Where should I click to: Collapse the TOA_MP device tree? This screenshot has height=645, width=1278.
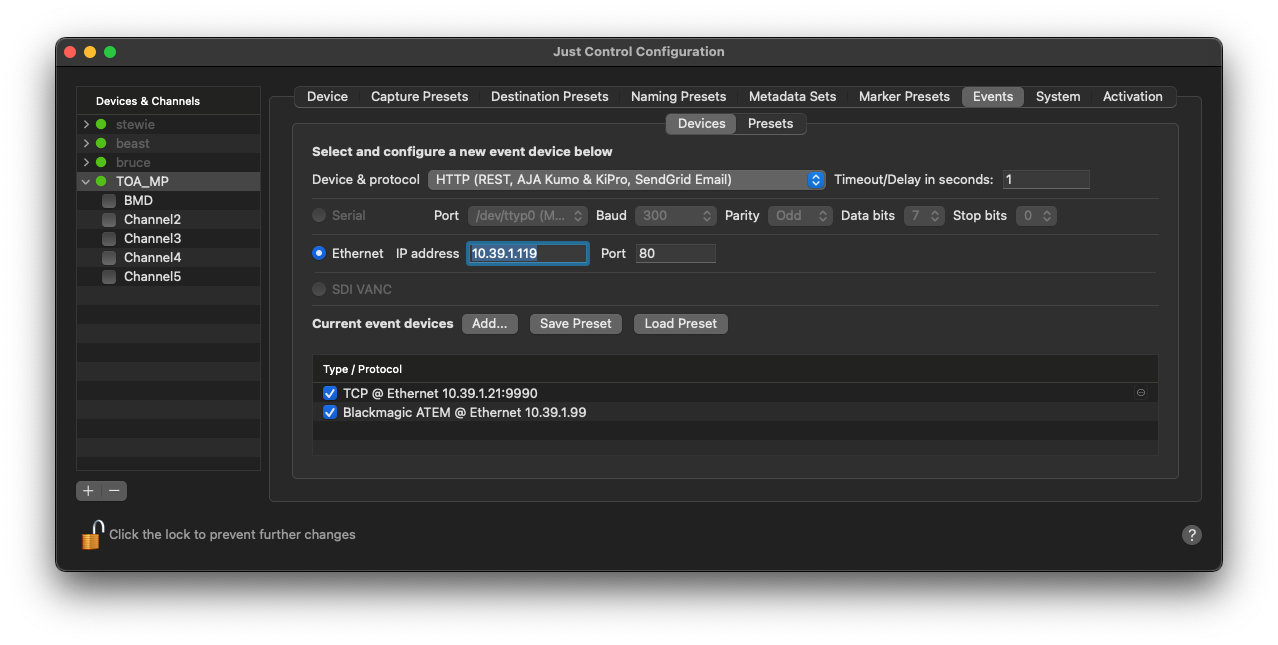(x=86, y=182)
